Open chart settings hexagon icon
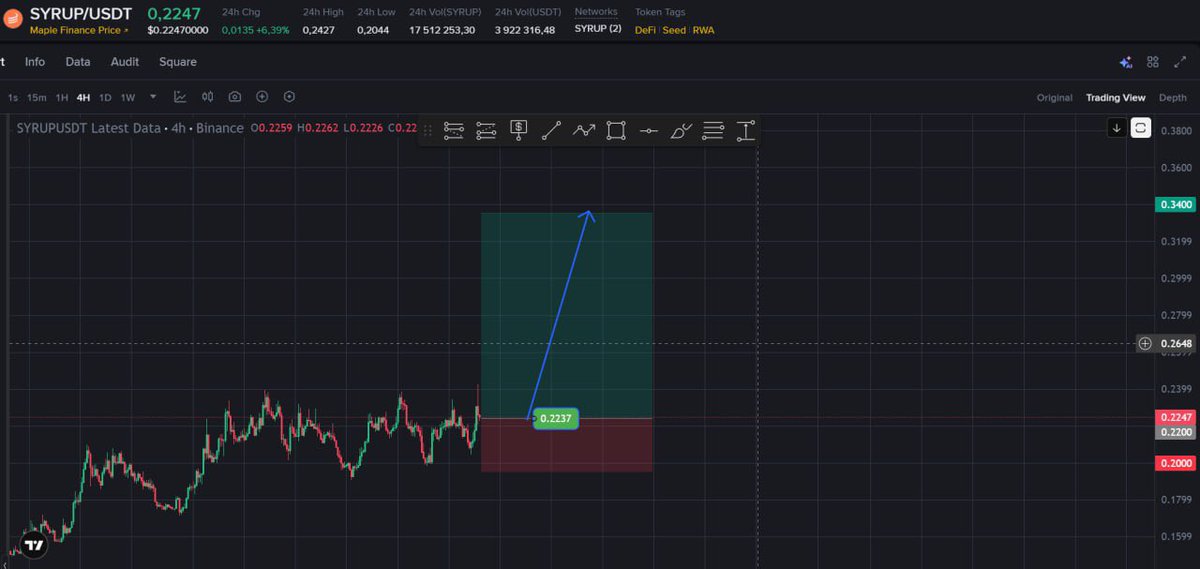The width and height of the screenshot is (1200, 569). [x=289, y=97]
